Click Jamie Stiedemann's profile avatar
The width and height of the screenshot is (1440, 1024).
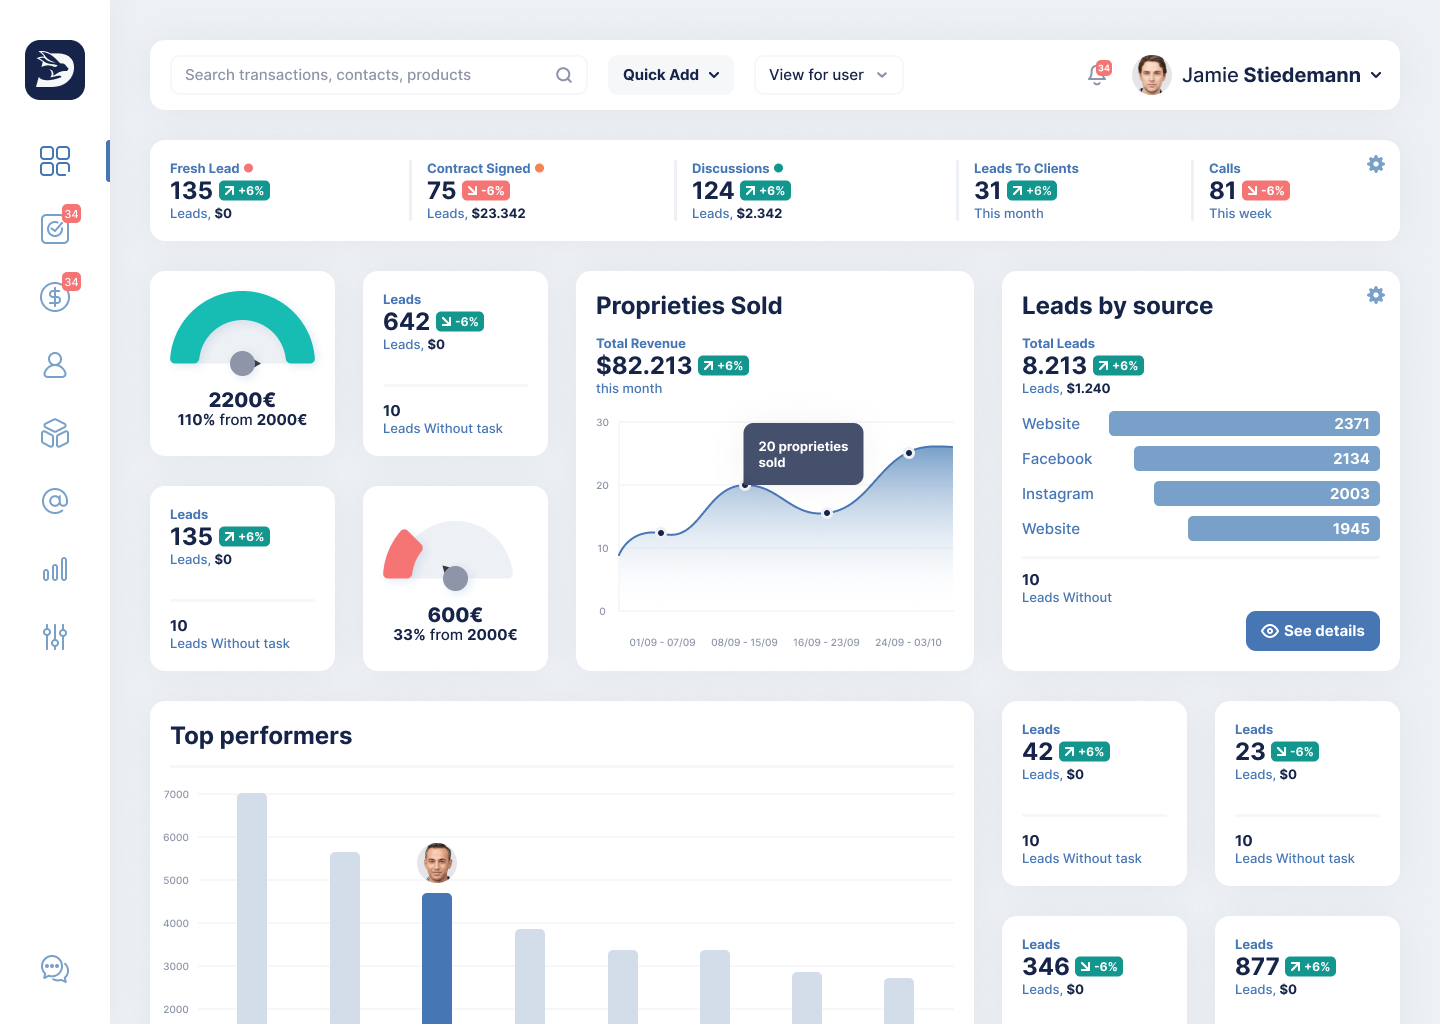point(1152,75)
